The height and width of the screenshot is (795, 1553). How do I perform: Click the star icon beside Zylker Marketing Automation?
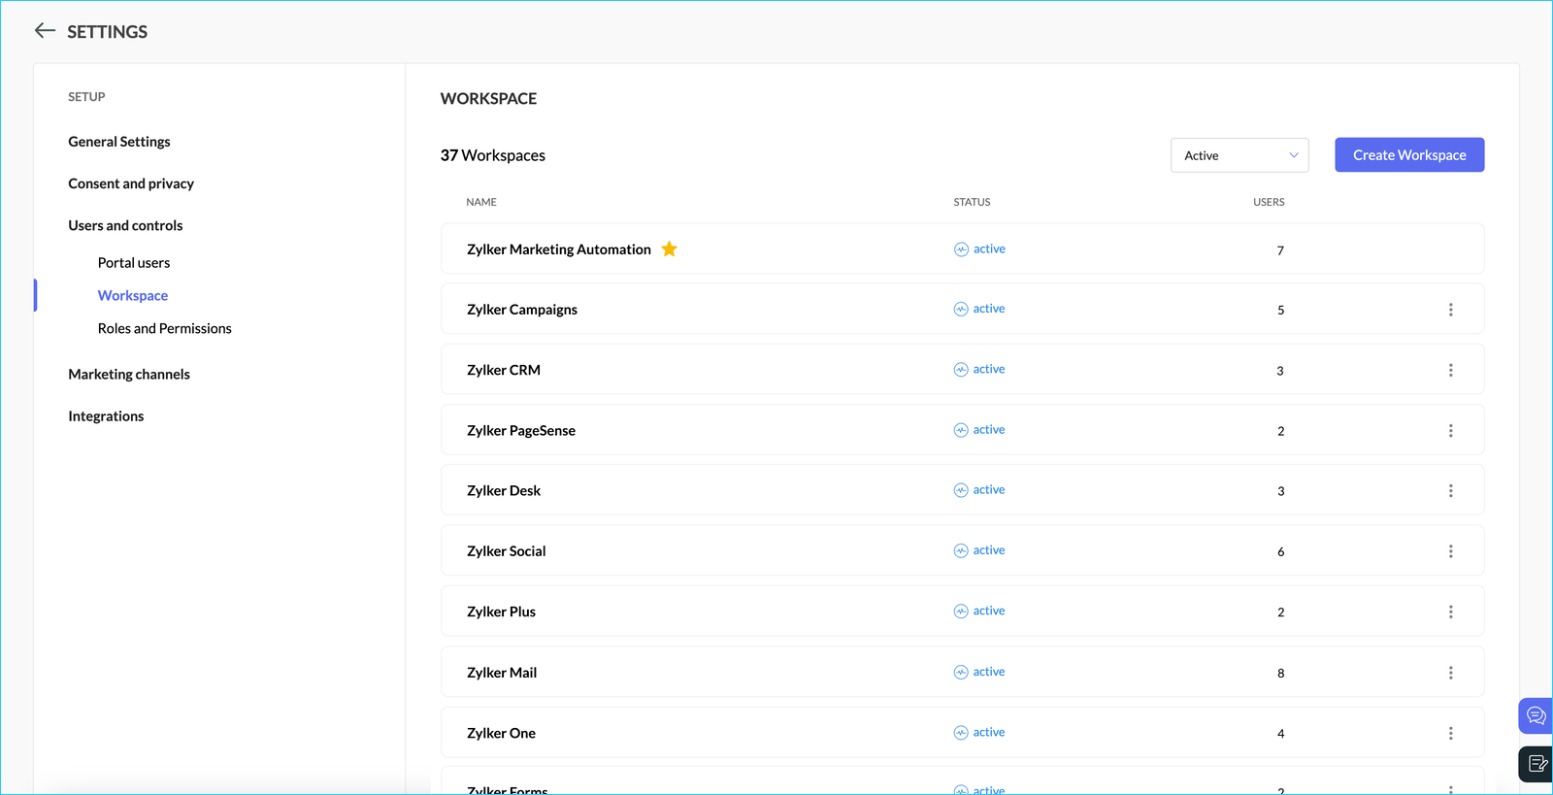pos(669,249)
